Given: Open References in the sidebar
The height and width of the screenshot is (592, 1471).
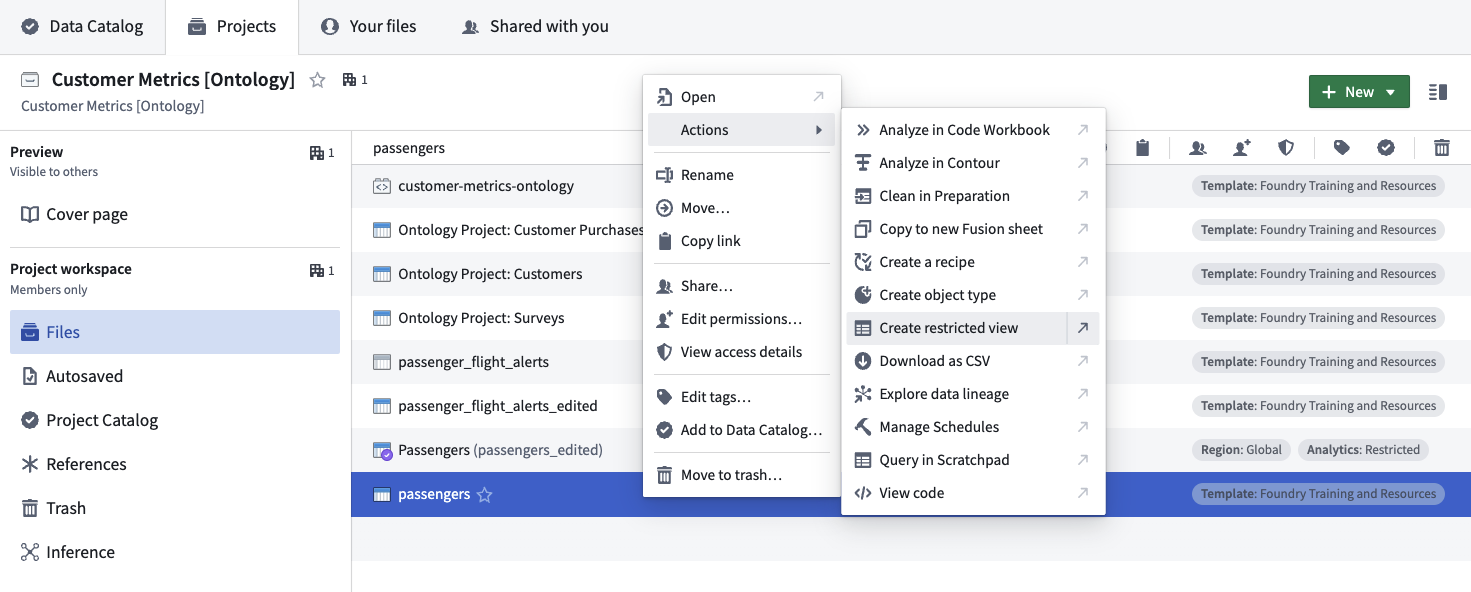Looking at the screenshot, I should 175,464.
